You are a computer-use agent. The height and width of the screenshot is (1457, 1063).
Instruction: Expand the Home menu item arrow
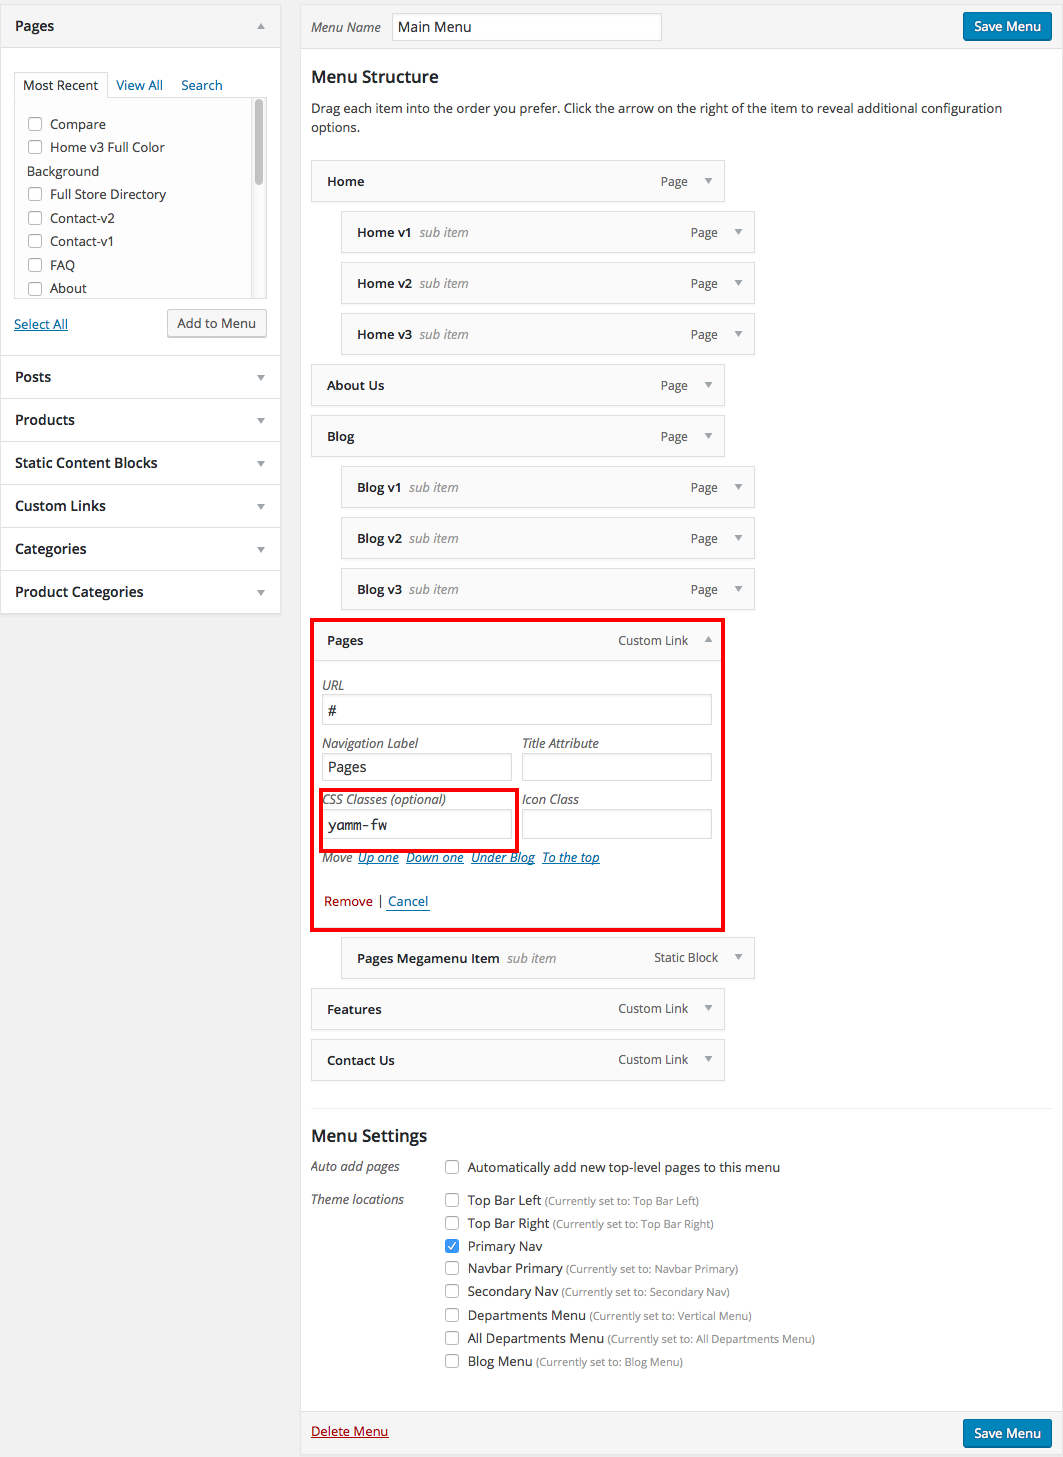(x=708, y=181)
